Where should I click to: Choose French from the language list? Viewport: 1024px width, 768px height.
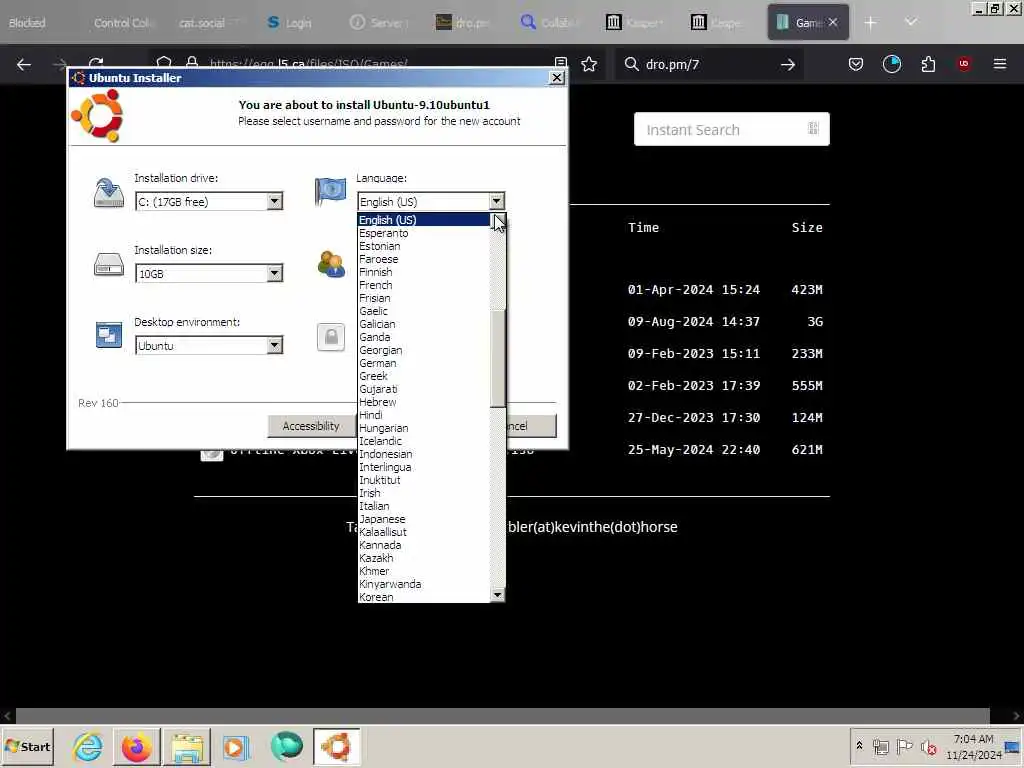click(x=376, y=285)
